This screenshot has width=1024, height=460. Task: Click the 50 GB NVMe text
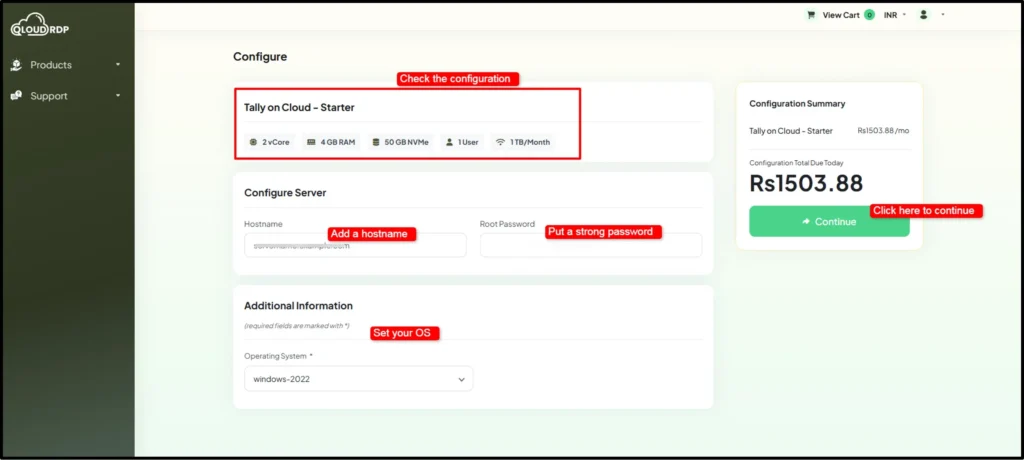tap(406, 142)
